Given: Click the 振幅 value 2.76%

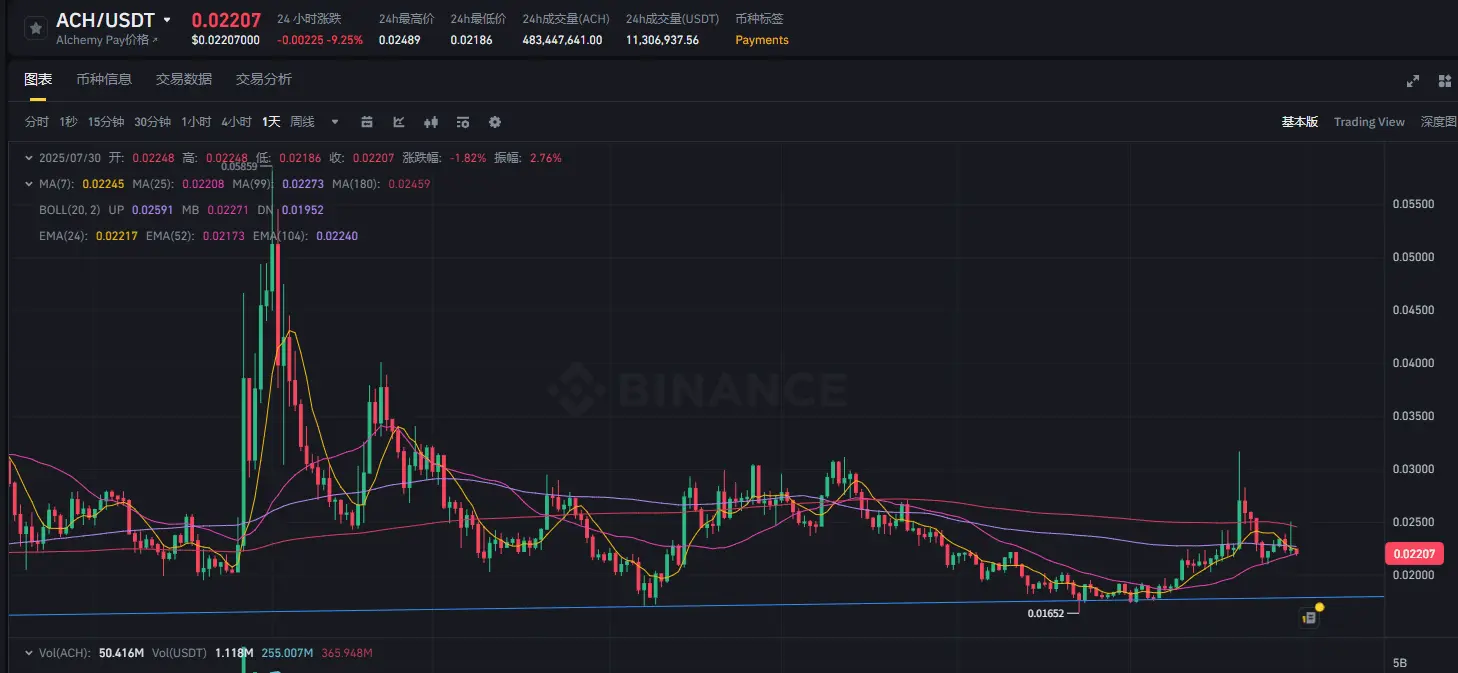Looking at the screenshot, I should click(546, 158).
